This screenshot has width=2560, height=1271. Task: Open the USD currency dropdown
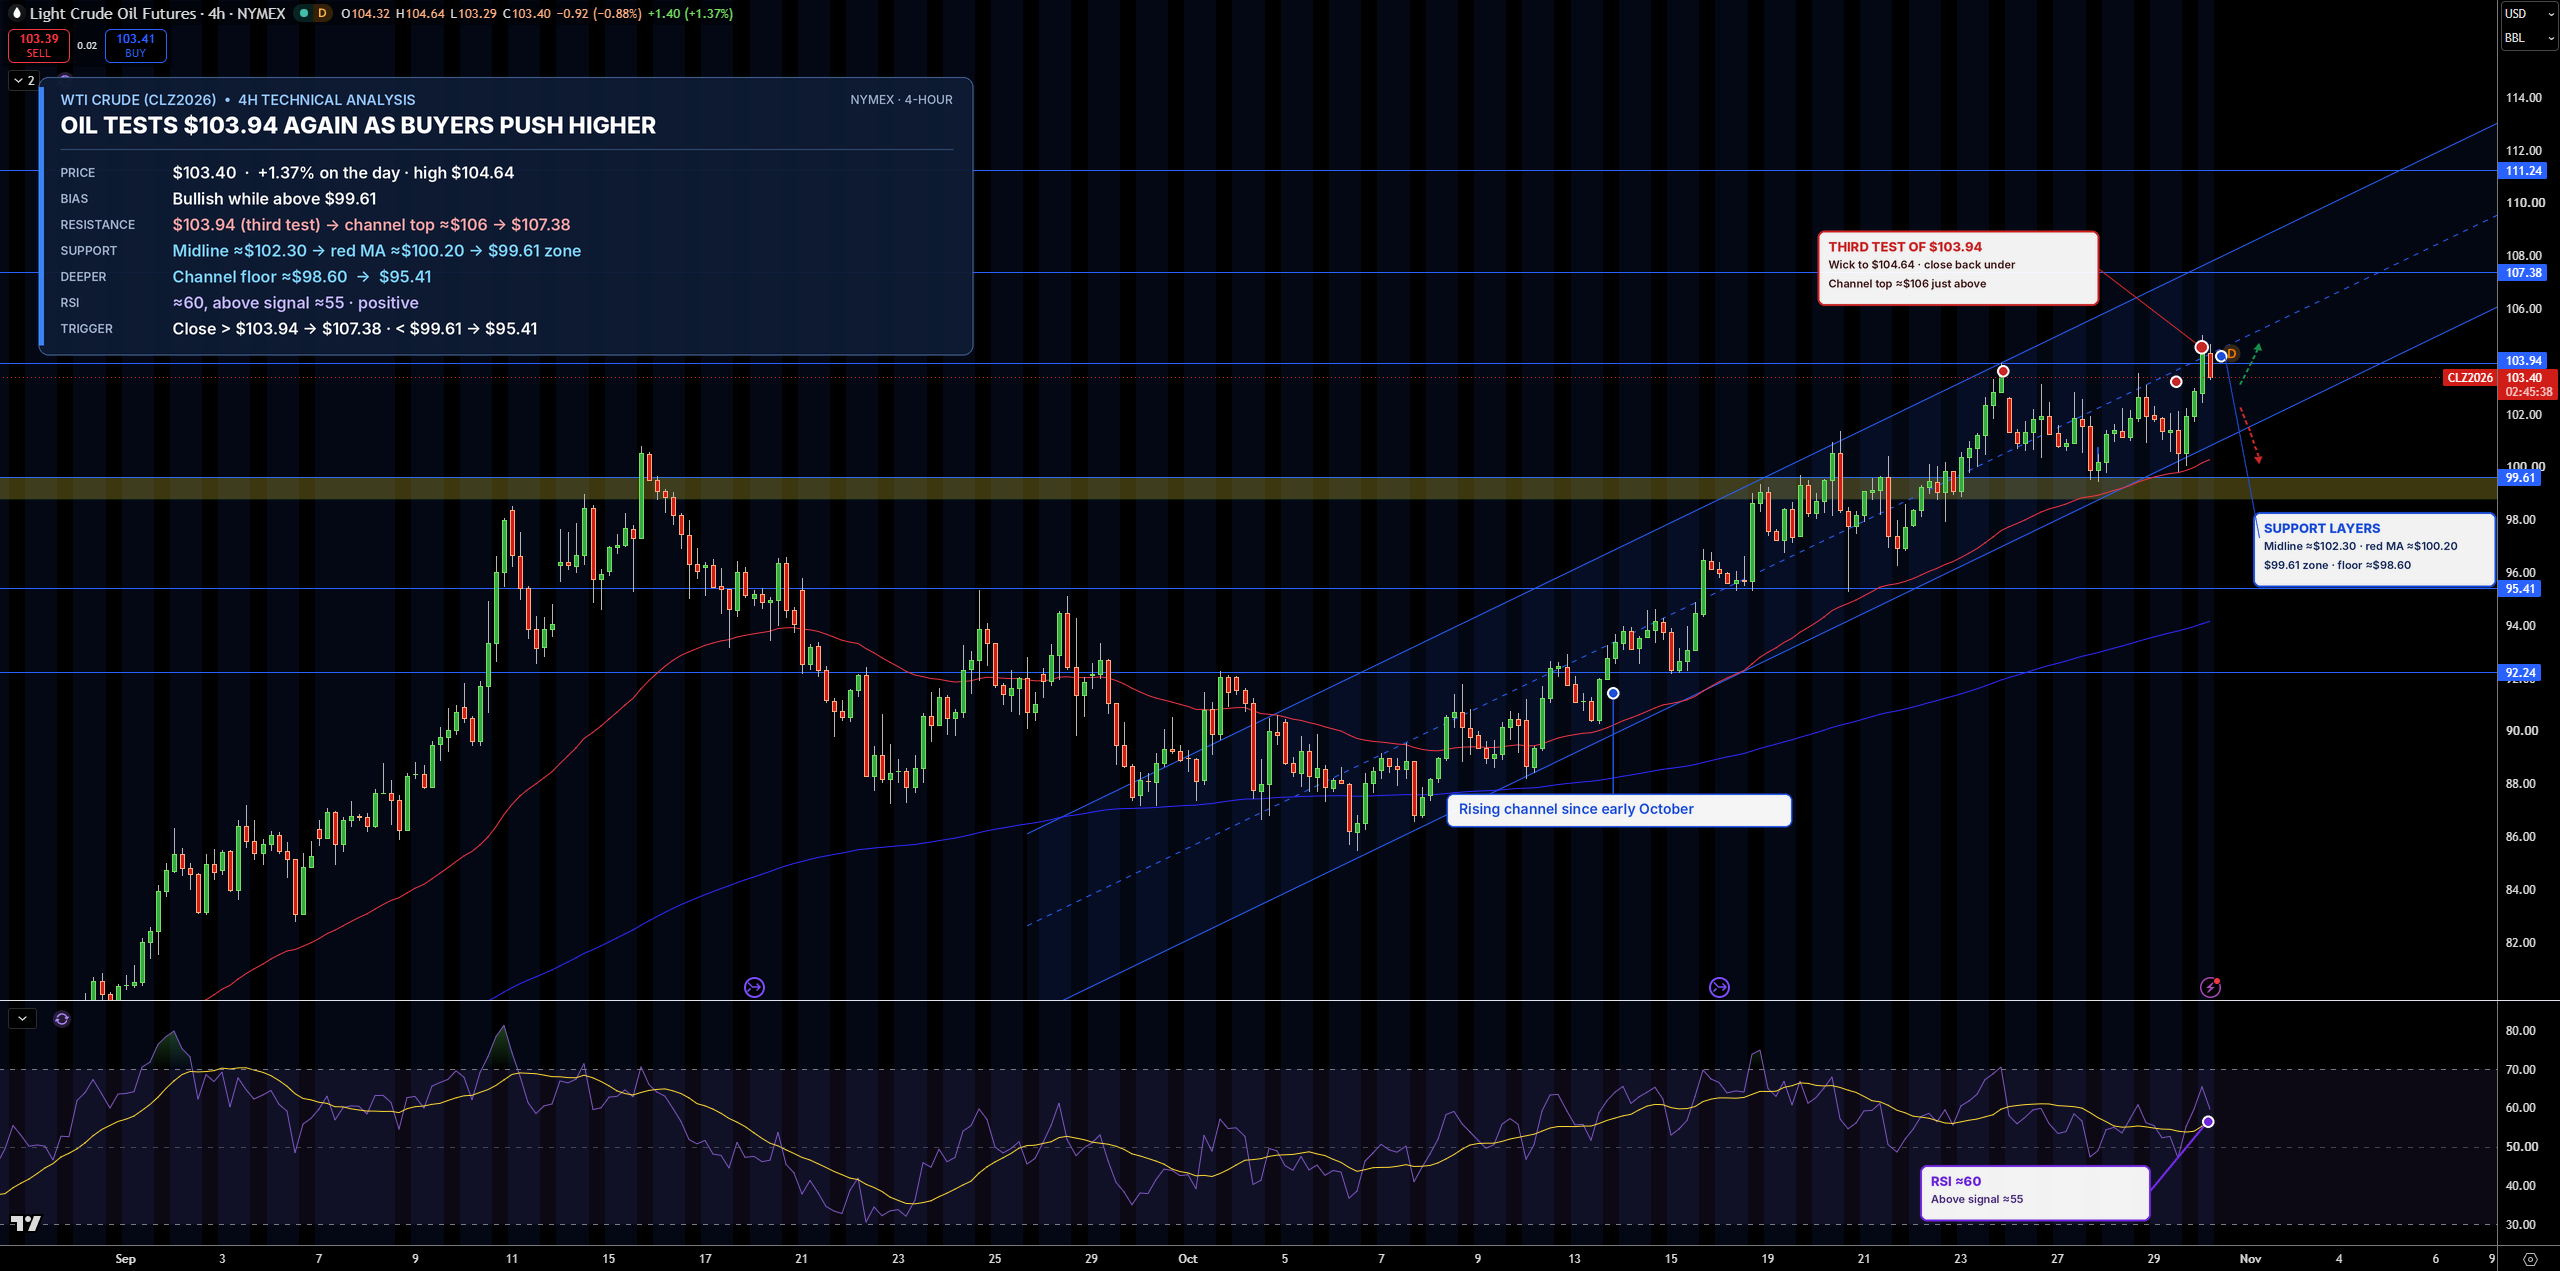click(2529, 14)
